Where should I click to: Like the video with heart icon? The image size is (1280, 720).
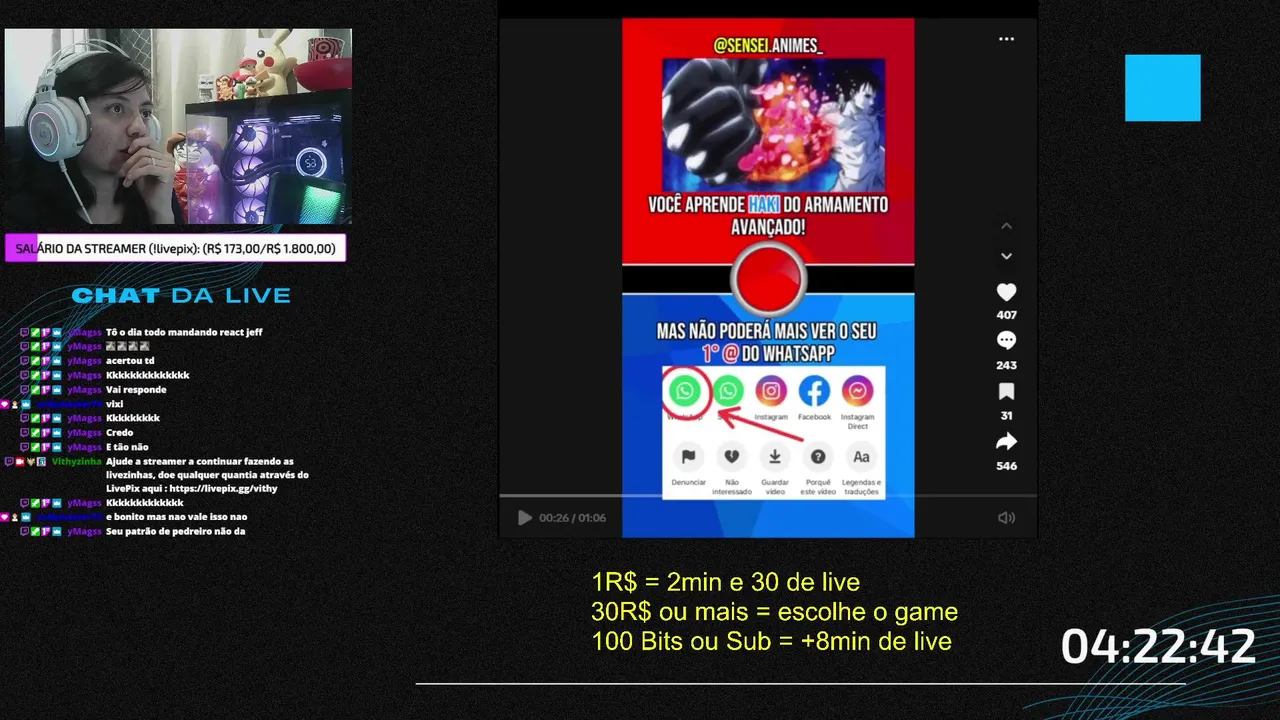[x=1006, y=292]
